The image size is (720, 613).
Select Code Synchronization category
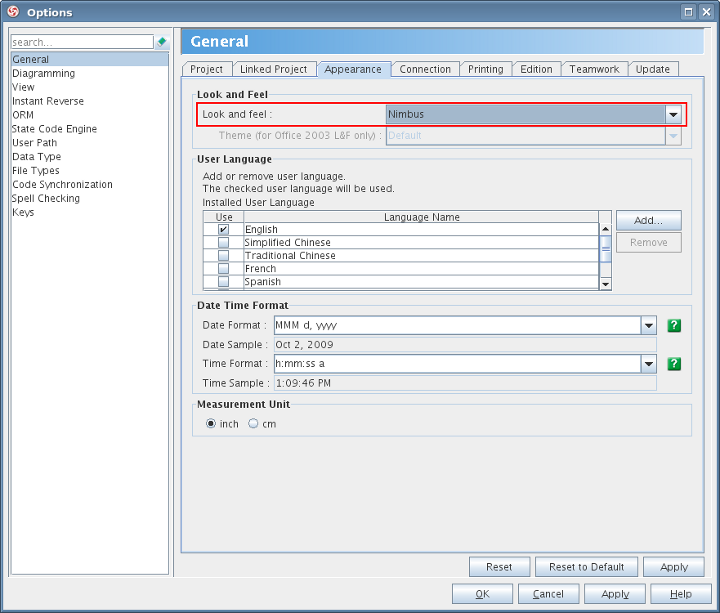tap(90, 184)
